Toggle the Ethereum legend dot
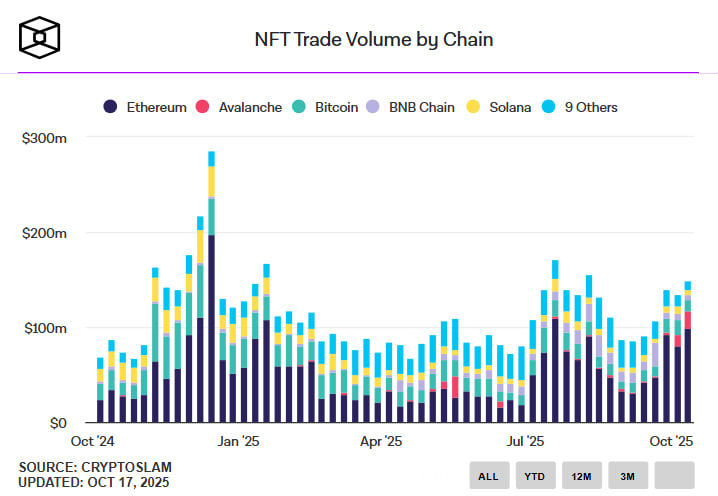Image resolution: width=718 pixels, height=496 pixels. pyautogui.click(x=109, y=107)
